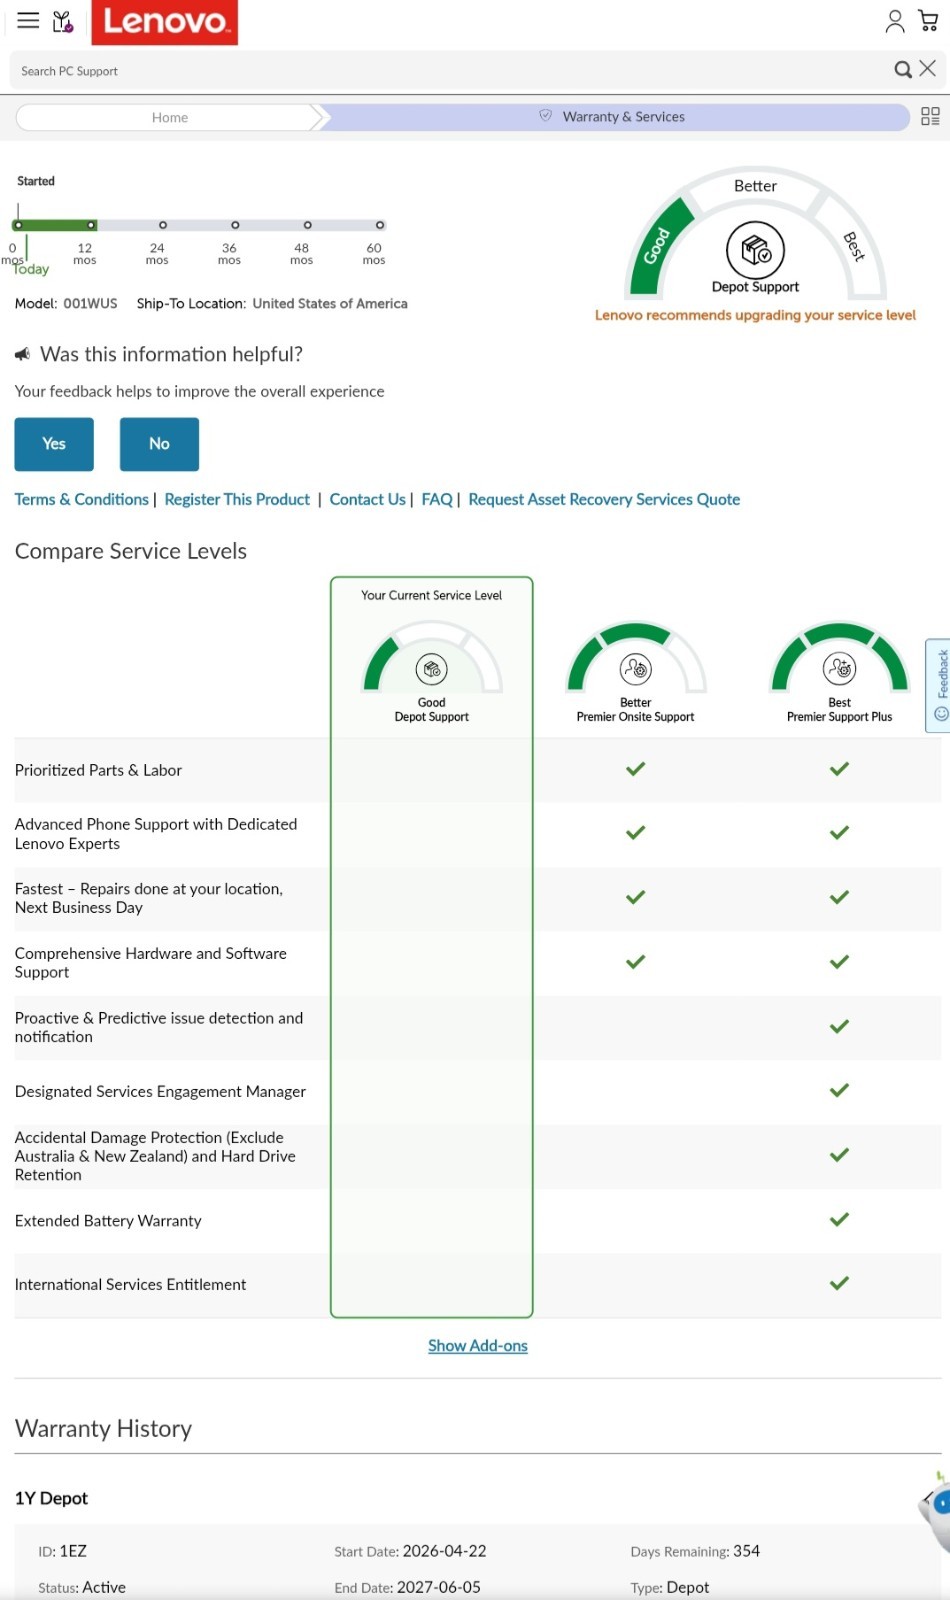Click the Days Remaining 354 value
950x1600 pixels.
pyautogui.click(x=746, y=1551)
